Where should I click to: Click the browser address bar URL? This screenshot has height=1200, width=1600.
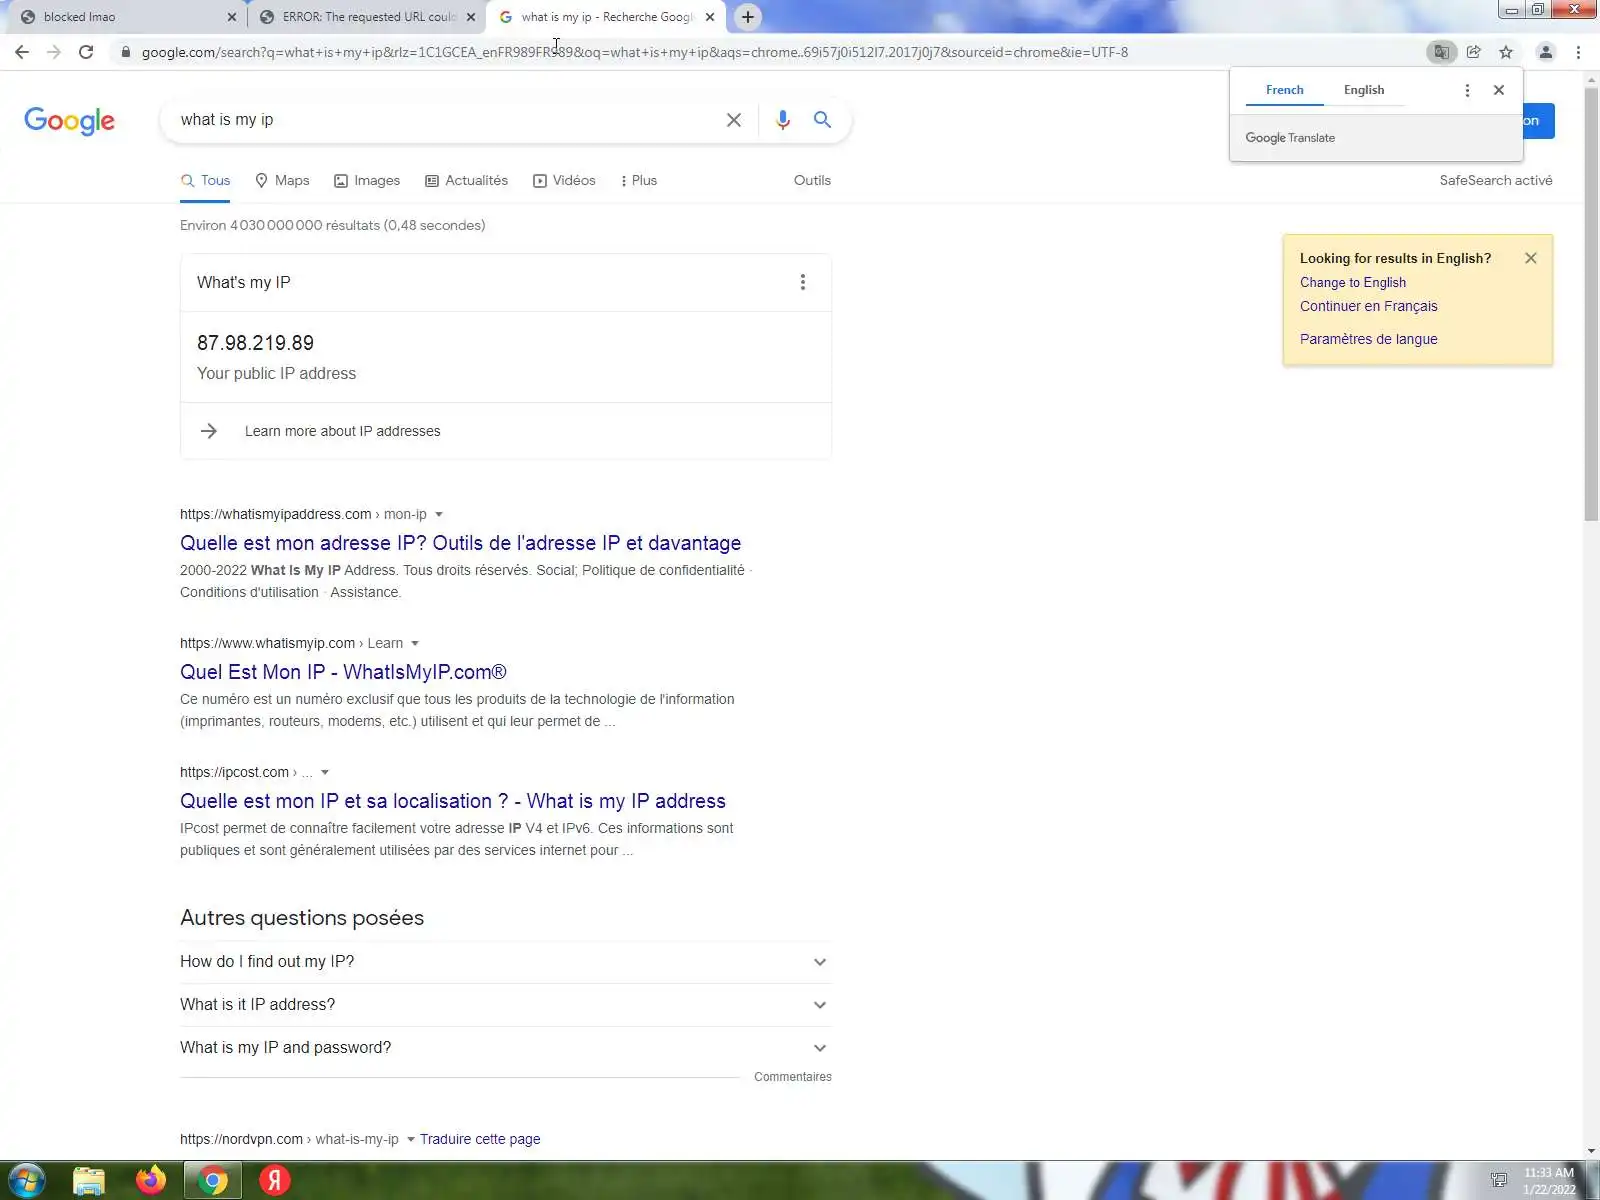pyautogui.click(x=635, y=52)
